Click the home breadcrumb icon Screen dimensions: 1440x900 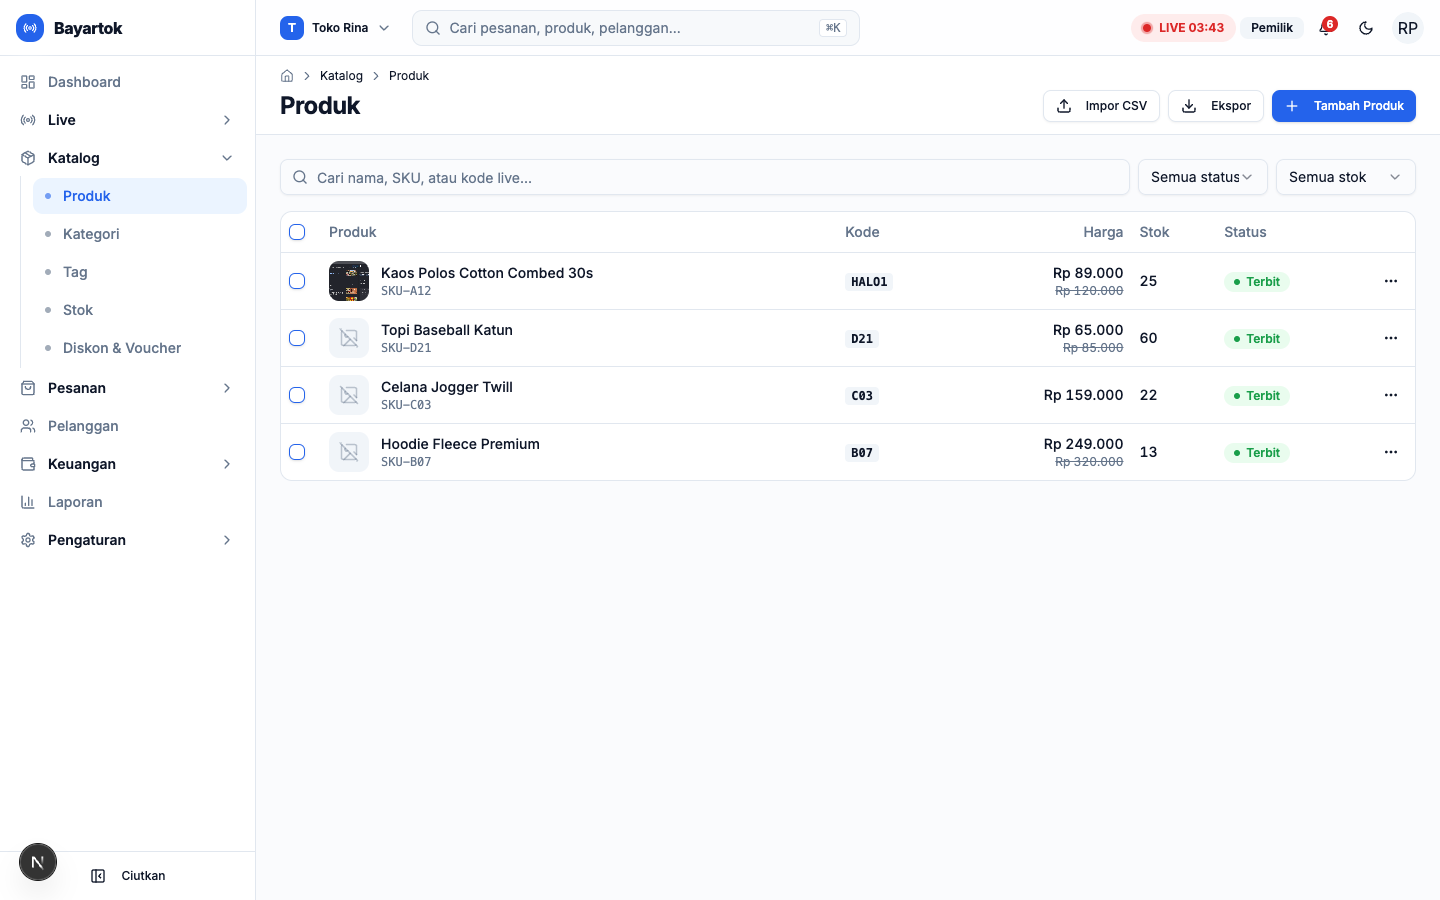click(287, 76)
